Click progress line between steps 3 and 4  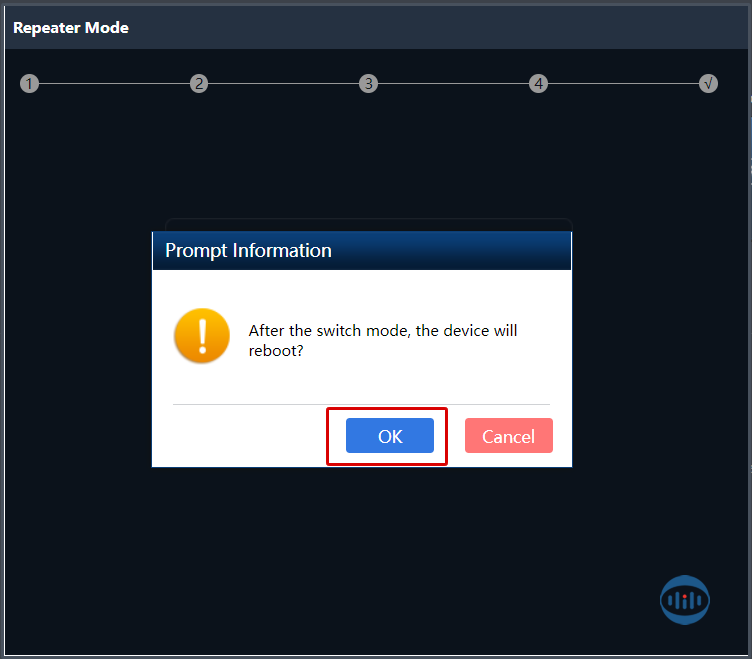point(454,84)
